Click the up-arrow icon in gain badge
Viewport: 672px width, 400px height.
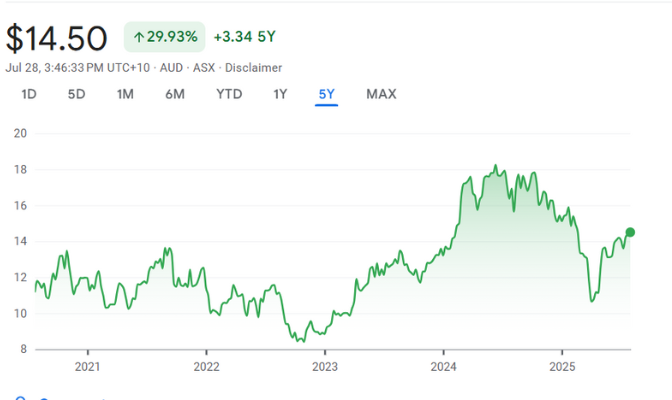point(138,37)
